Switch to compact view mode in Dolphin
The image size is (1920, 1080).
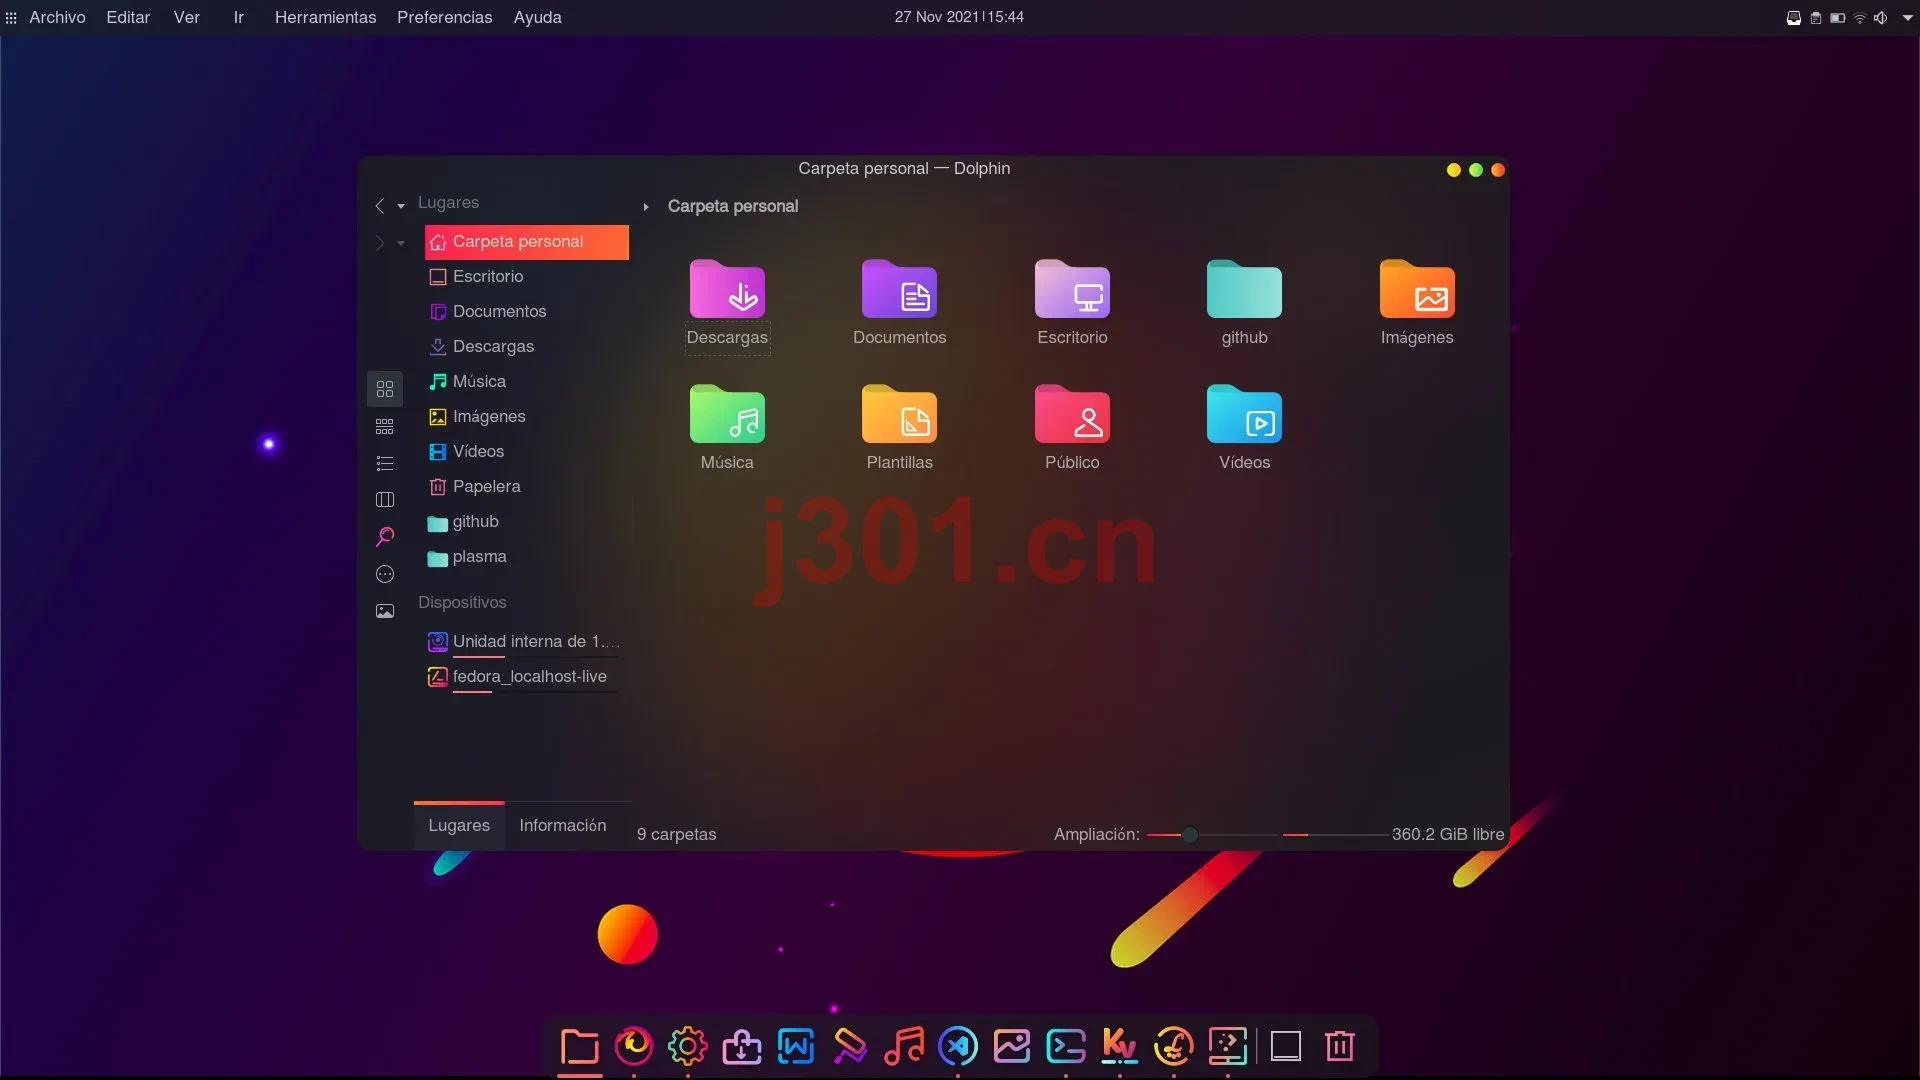pos(385,427)
